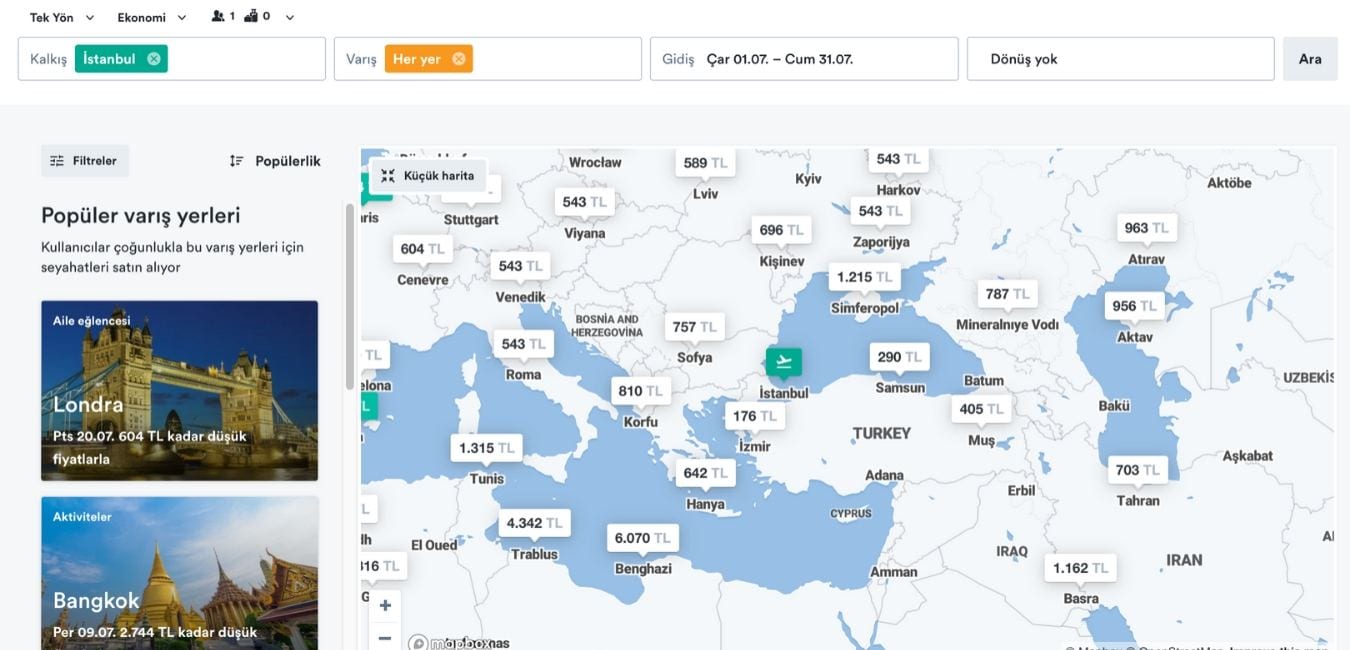Open passengers and bags selector
1350x650 pixels.
pos(254,17)
